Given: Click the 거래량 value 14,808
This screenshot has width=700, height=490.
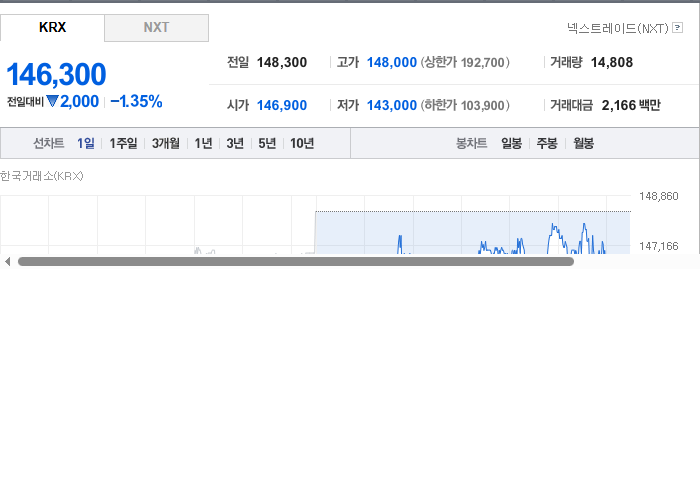Looking at the screenshot, I should (x=612, y=62).
